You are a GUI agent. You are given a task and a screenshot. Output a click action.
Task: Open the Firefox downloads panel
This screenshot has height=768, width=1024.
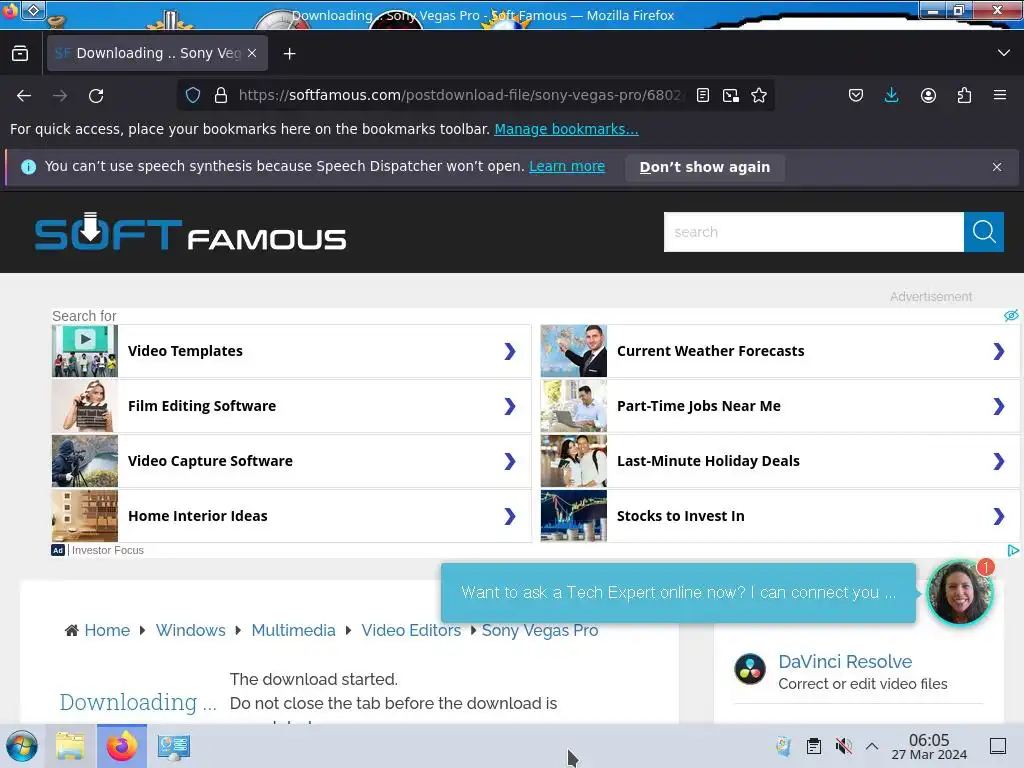tap(891, 95)
